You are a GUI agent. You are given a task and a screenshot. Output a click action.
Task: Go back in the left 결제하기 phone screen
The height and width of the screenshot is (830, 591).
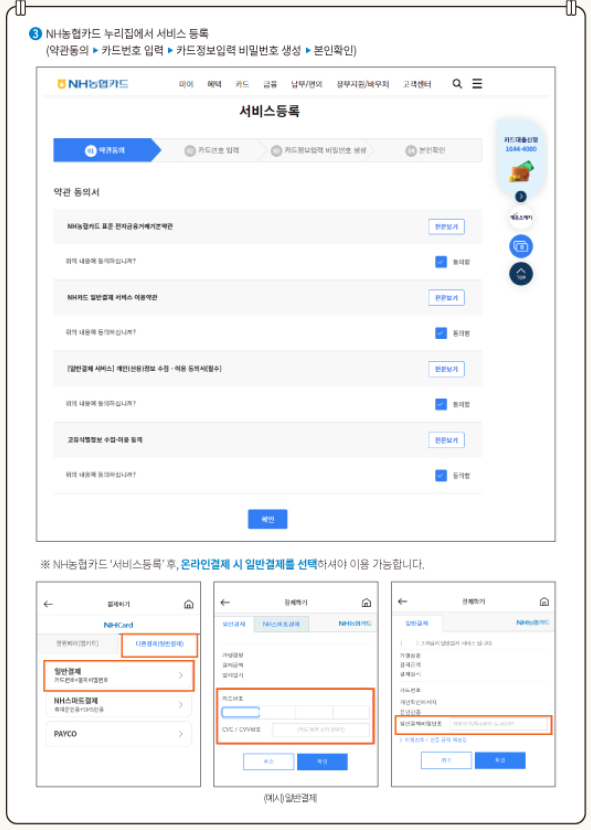coord(48,604)
